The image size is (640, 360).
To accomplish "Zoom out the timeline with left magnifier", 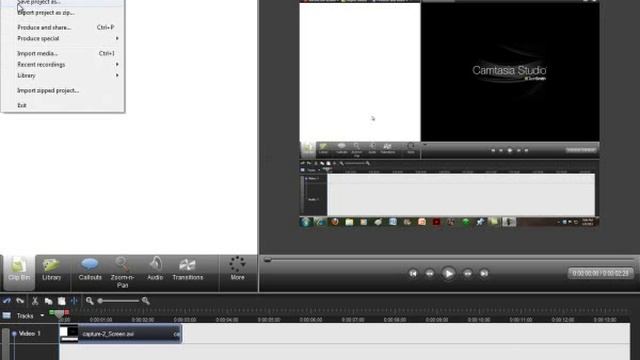I will [89, 301].
